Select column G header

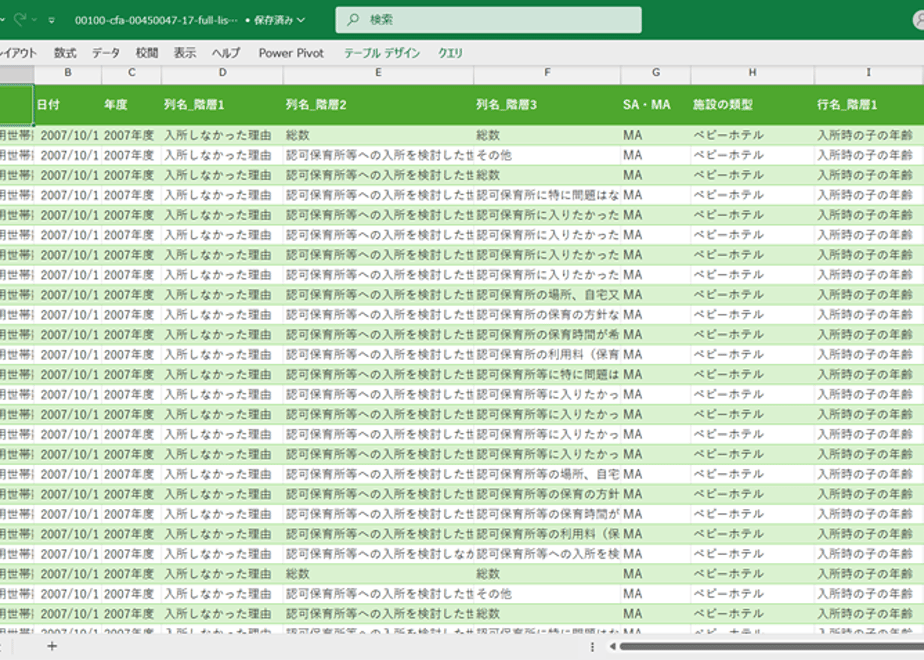click(656, 72)
